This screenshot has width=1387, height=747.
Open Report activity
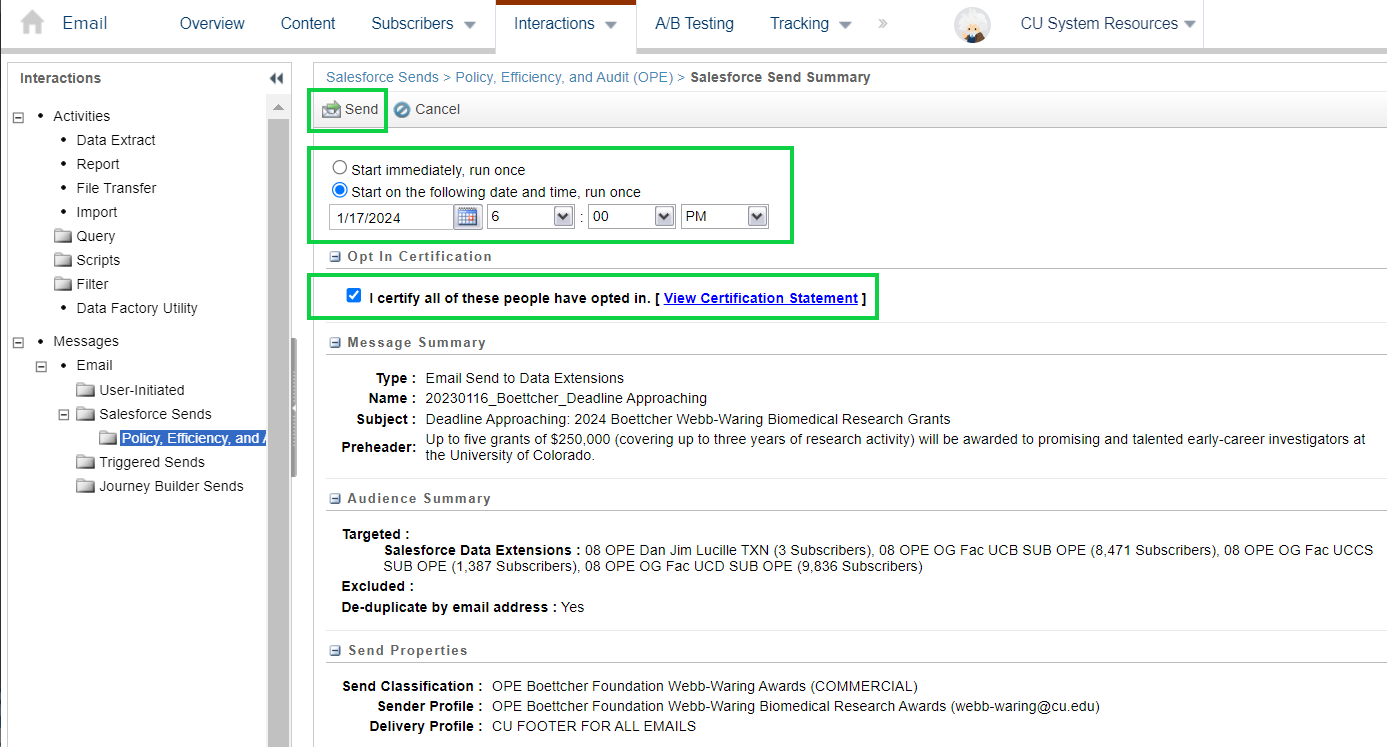coord(98,164)
